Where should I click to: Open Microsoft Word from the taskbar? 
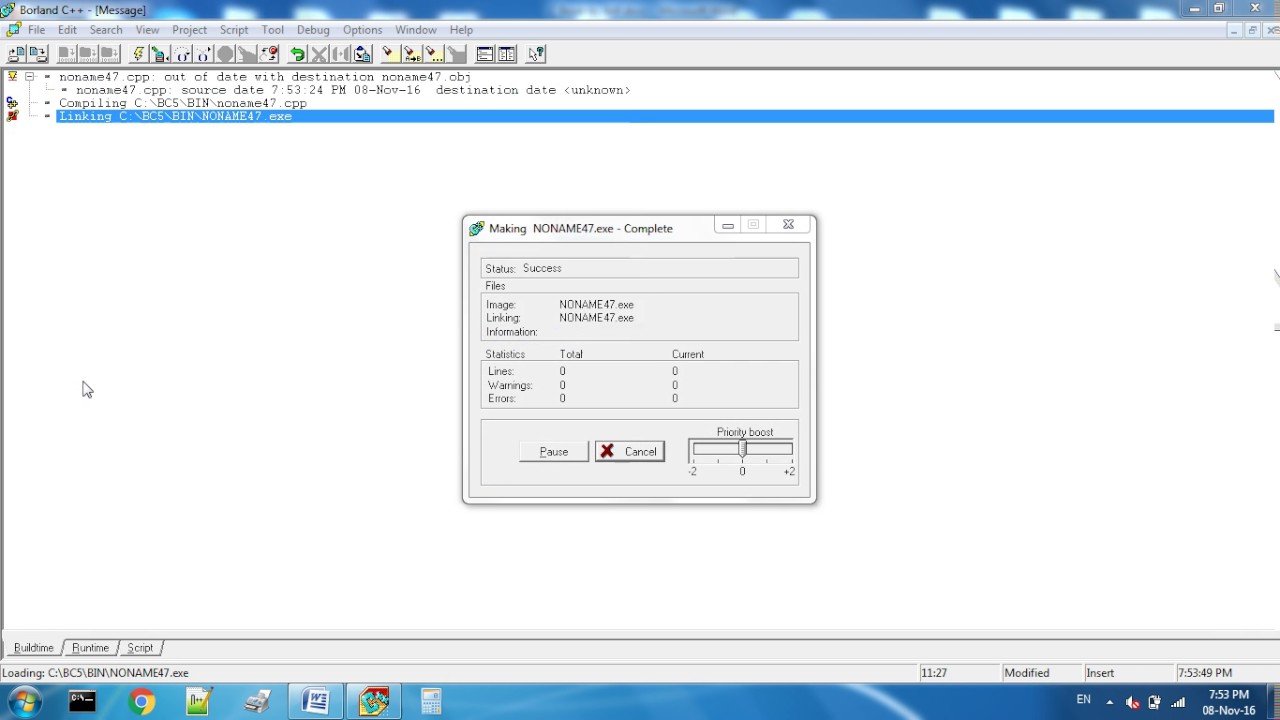pyautogui.click(x=316, y=702)
